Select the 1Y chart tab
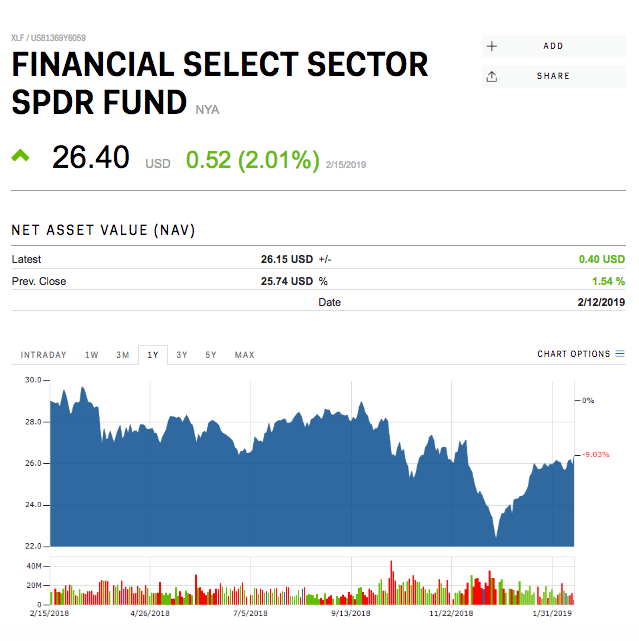The height and width of the screenshot is (641, 639). pos(153,355)
